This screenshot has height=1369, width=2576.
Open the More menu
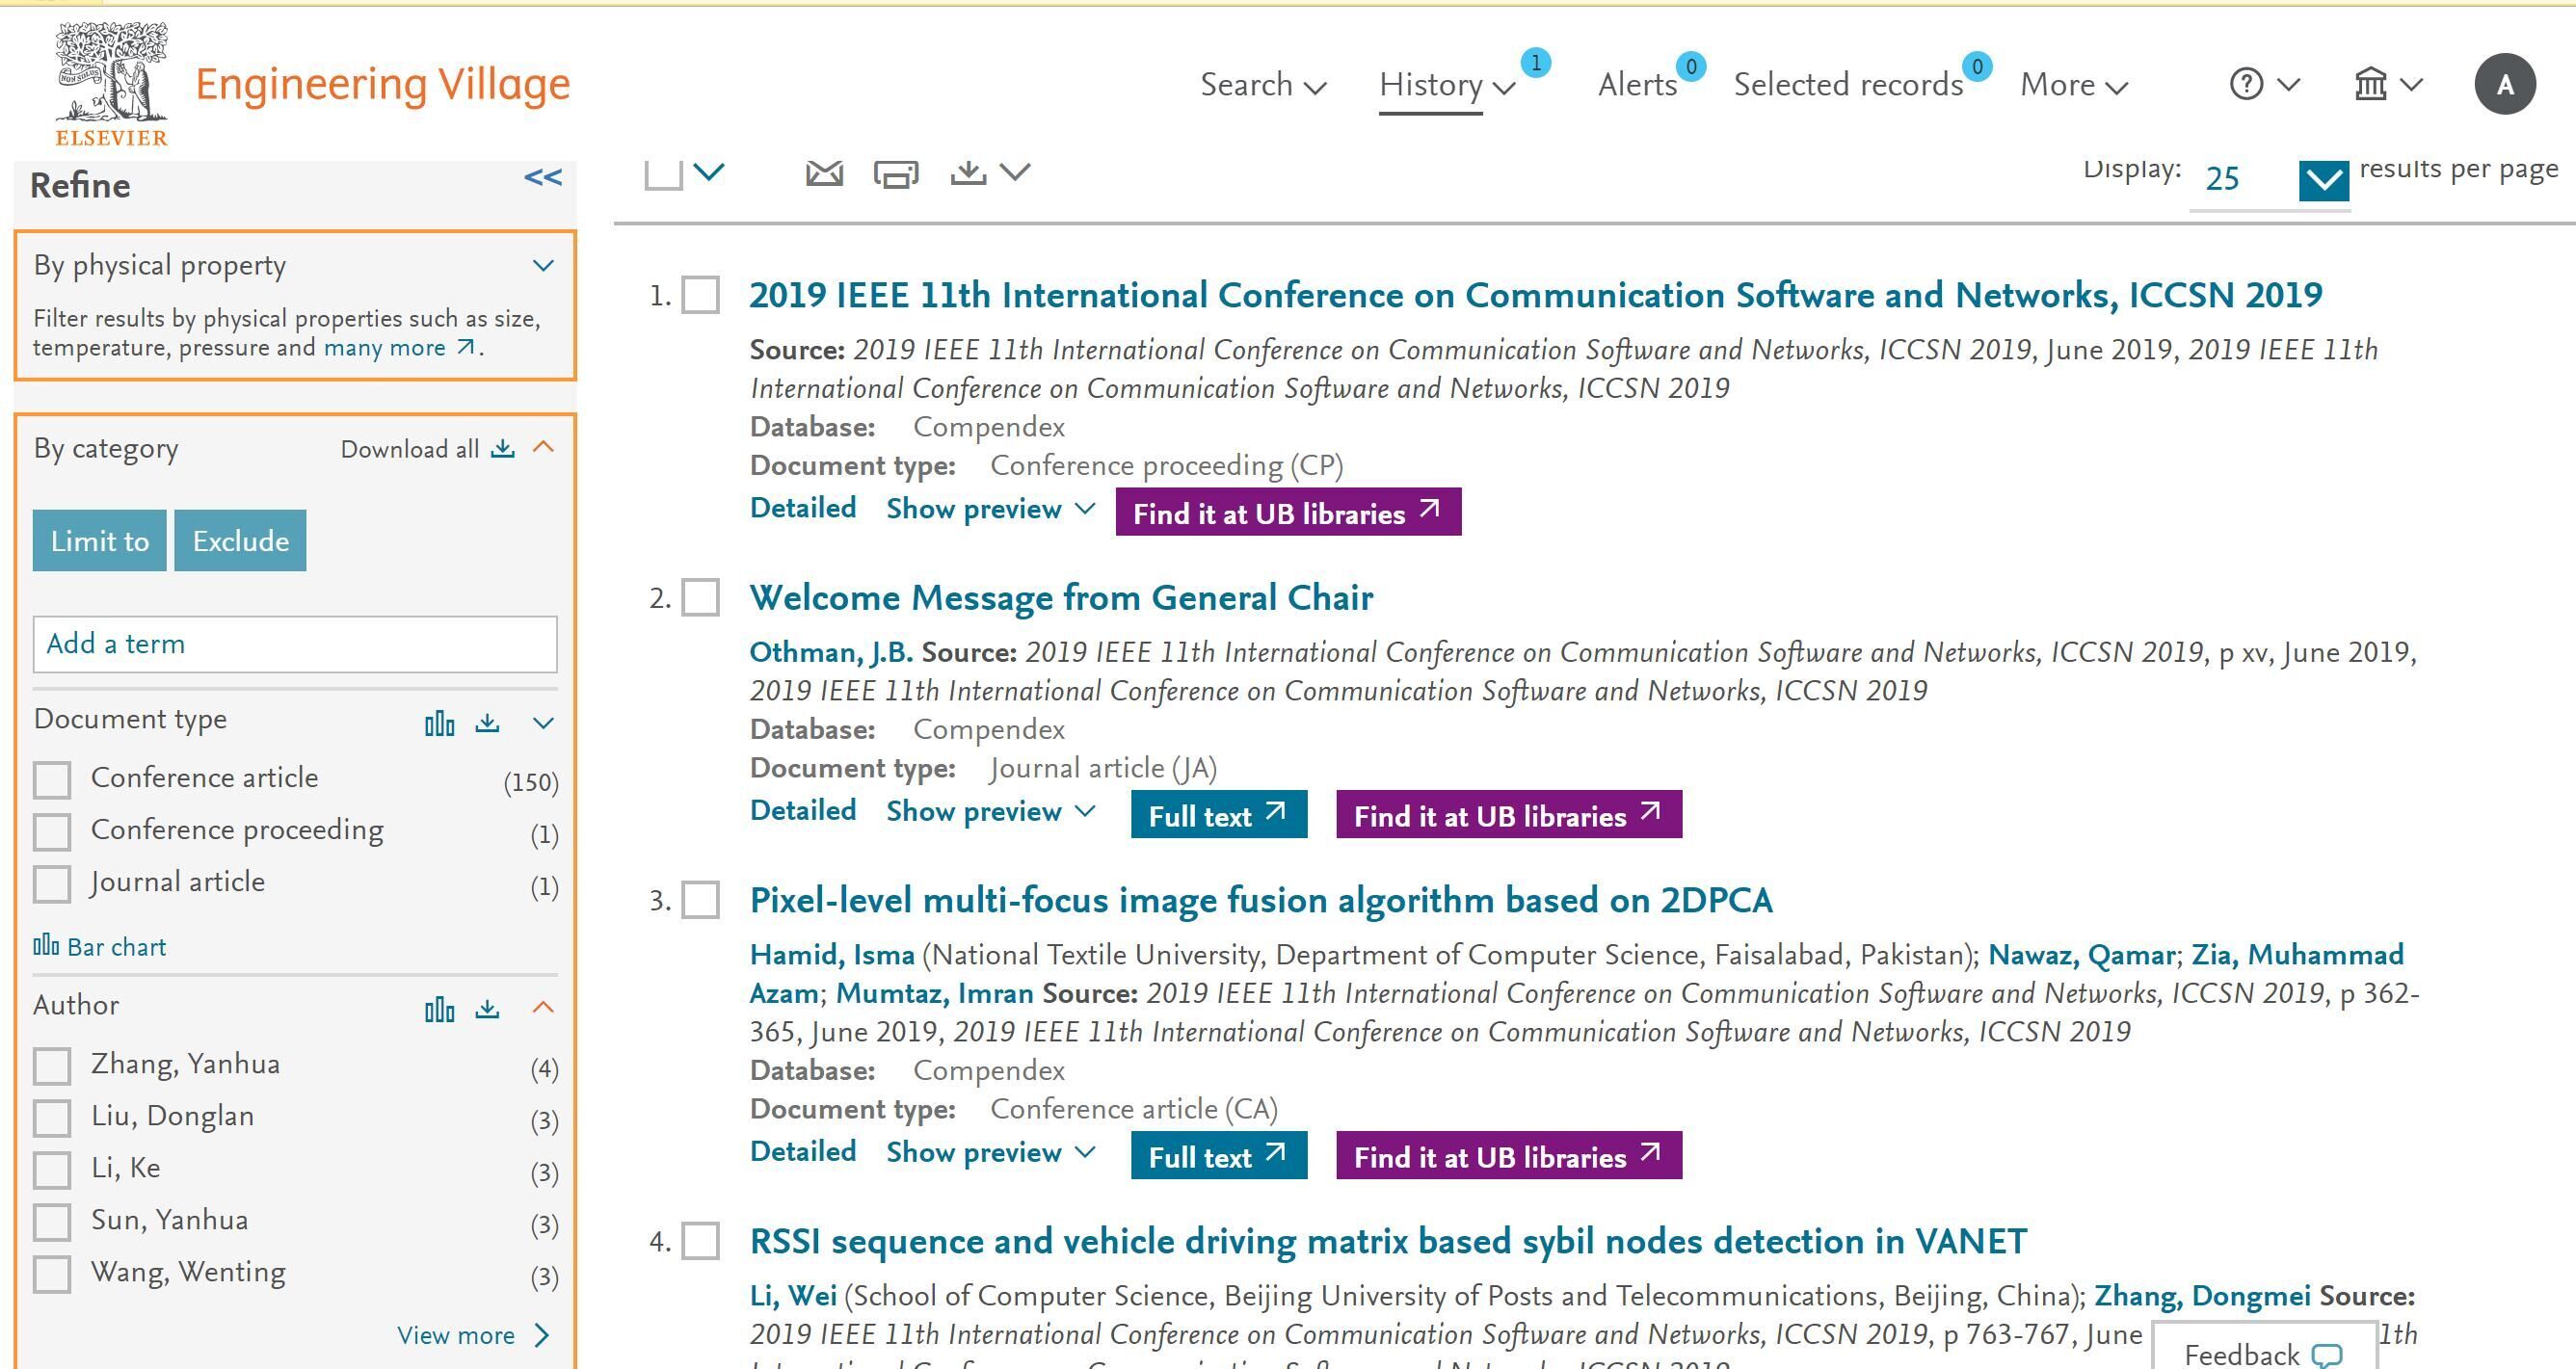click(x=2074, y=85)
